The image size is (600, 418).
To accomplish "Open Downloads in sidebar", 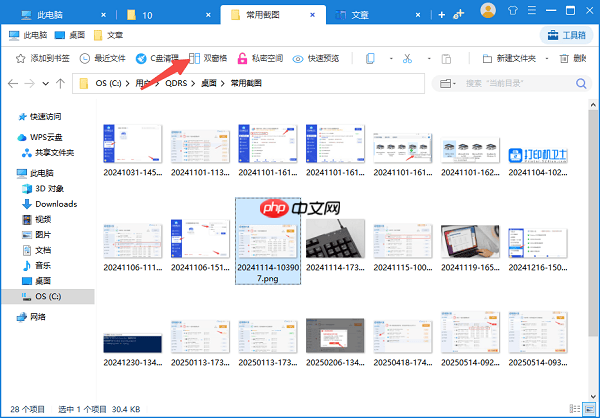I will (x=50, y=204).
